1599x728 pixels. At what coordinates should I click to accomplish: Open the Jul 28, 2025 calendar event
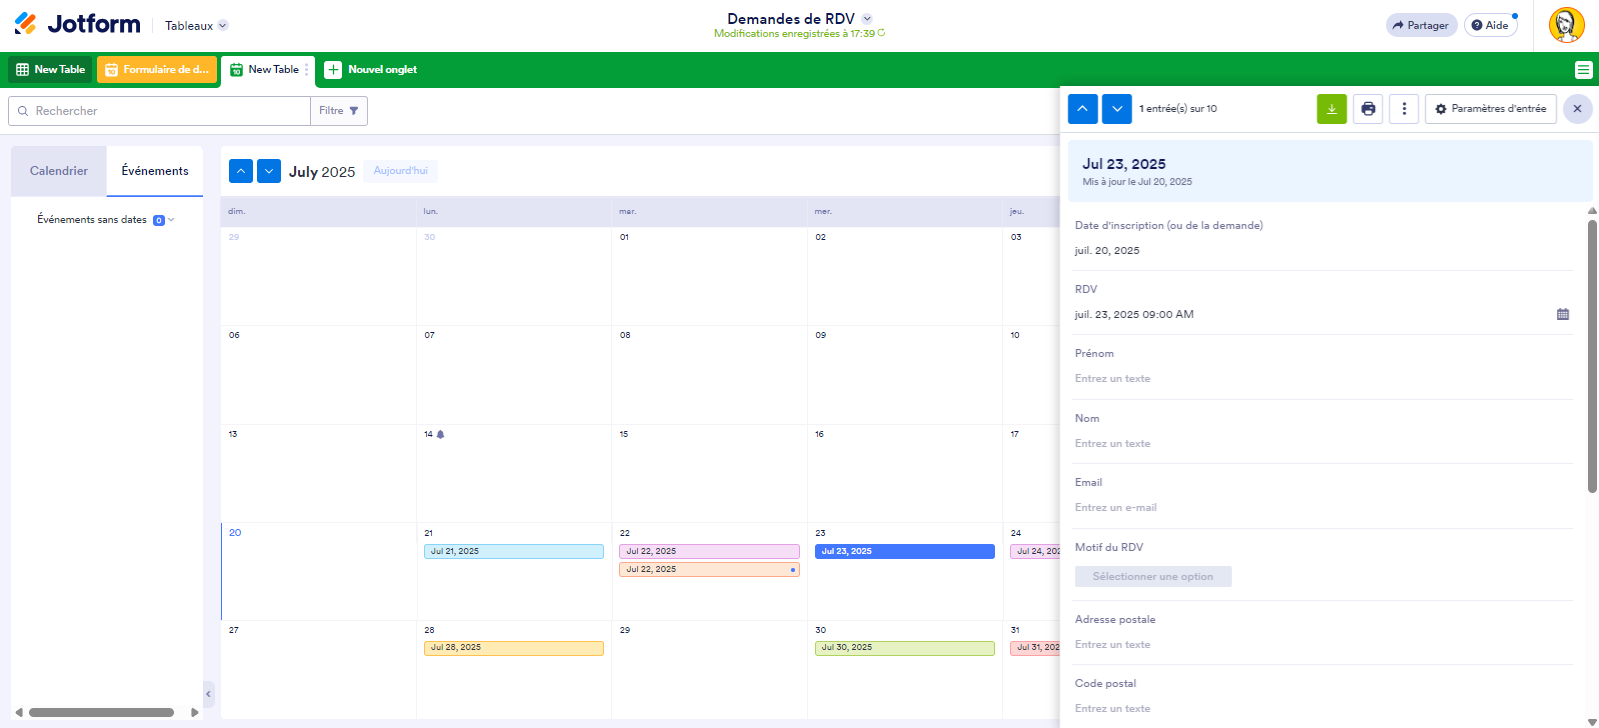[x=514, y=648]
